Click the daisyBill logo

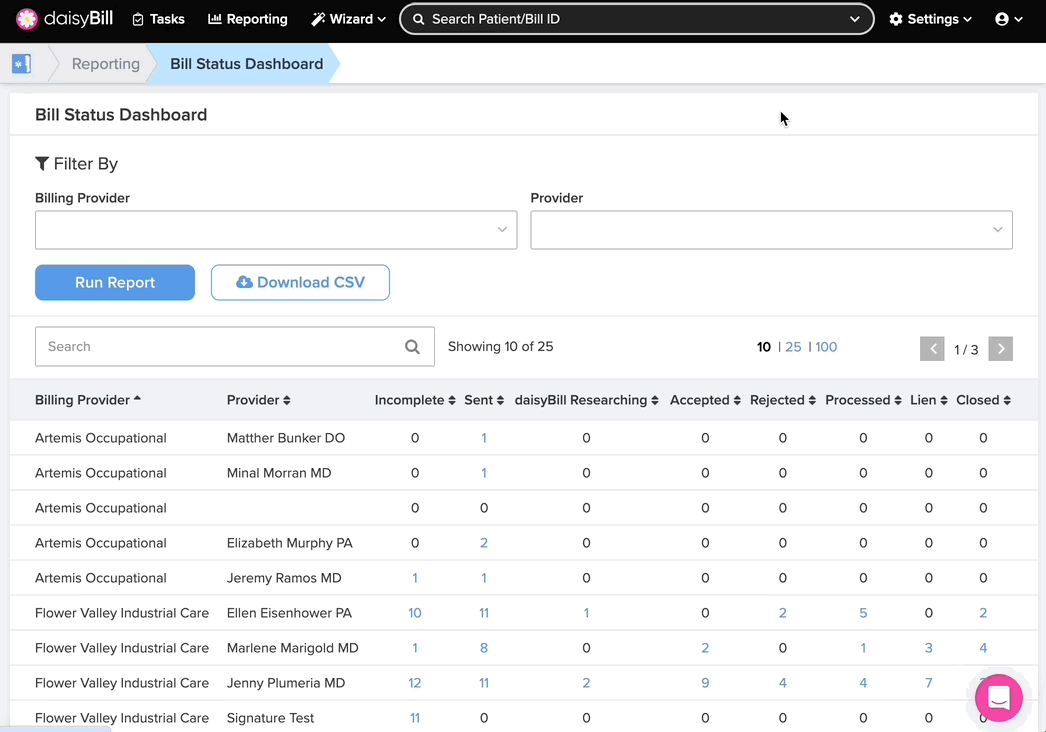point(64,19)
